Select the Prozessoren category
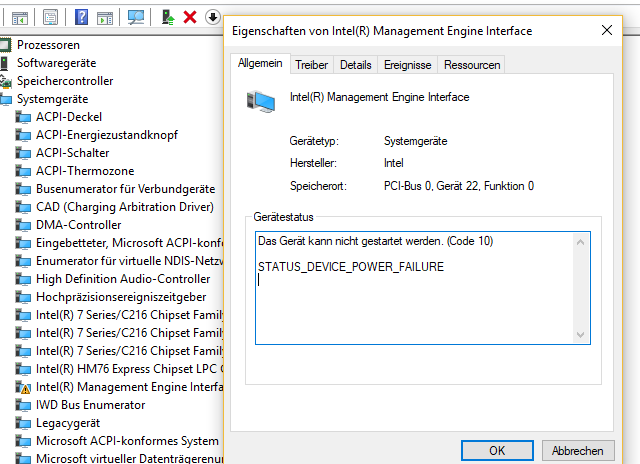640x464 pixels. point(48,45)
